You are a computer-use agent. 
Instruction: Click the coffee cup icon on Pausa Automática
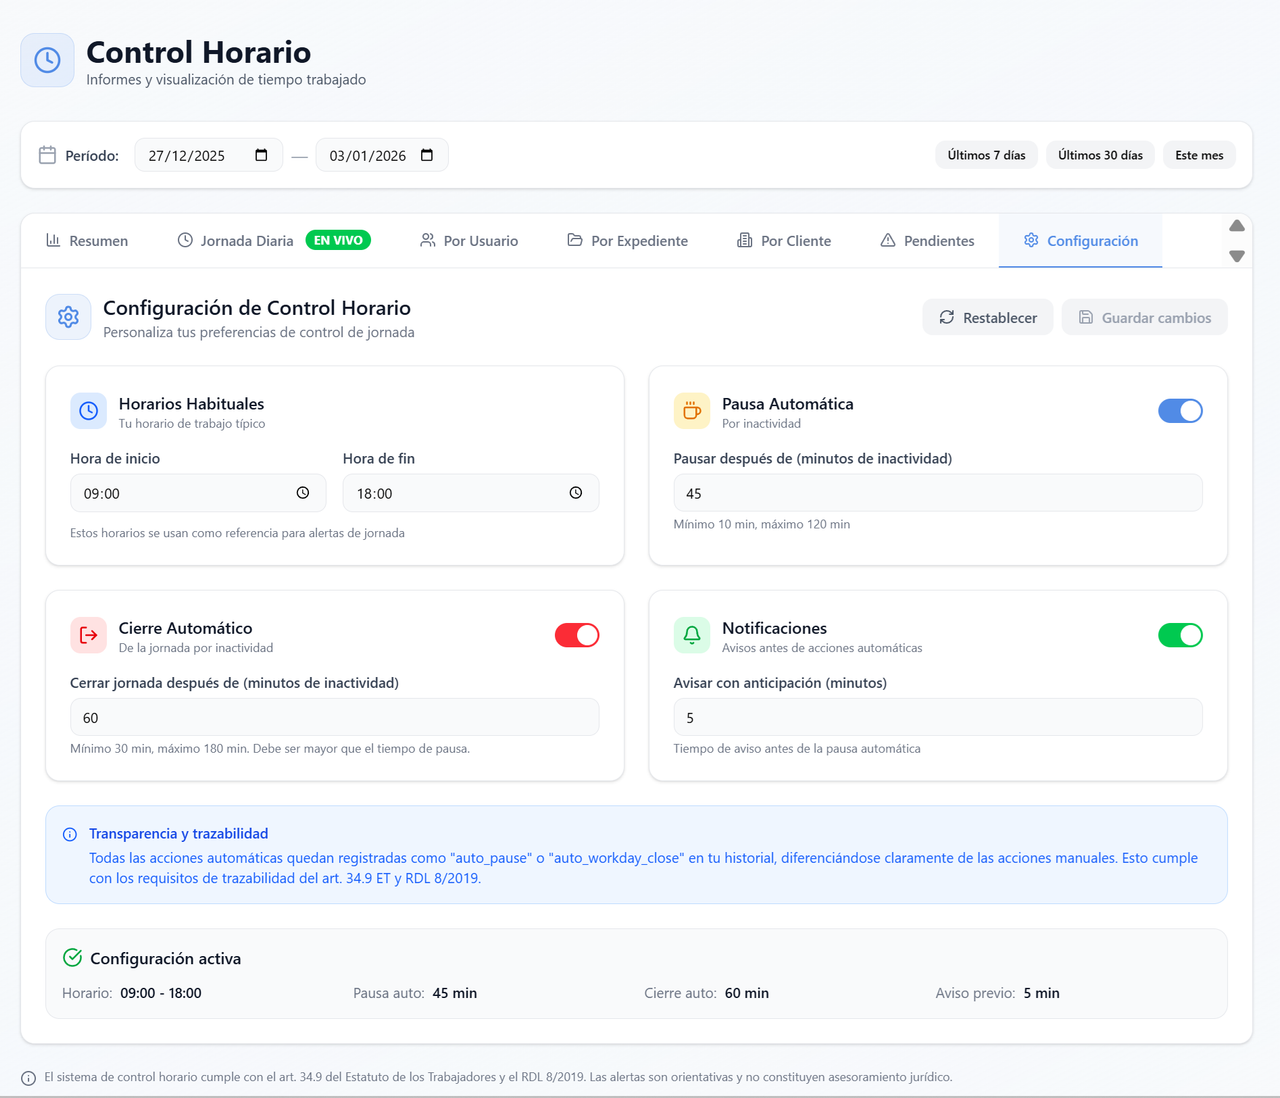691,410
